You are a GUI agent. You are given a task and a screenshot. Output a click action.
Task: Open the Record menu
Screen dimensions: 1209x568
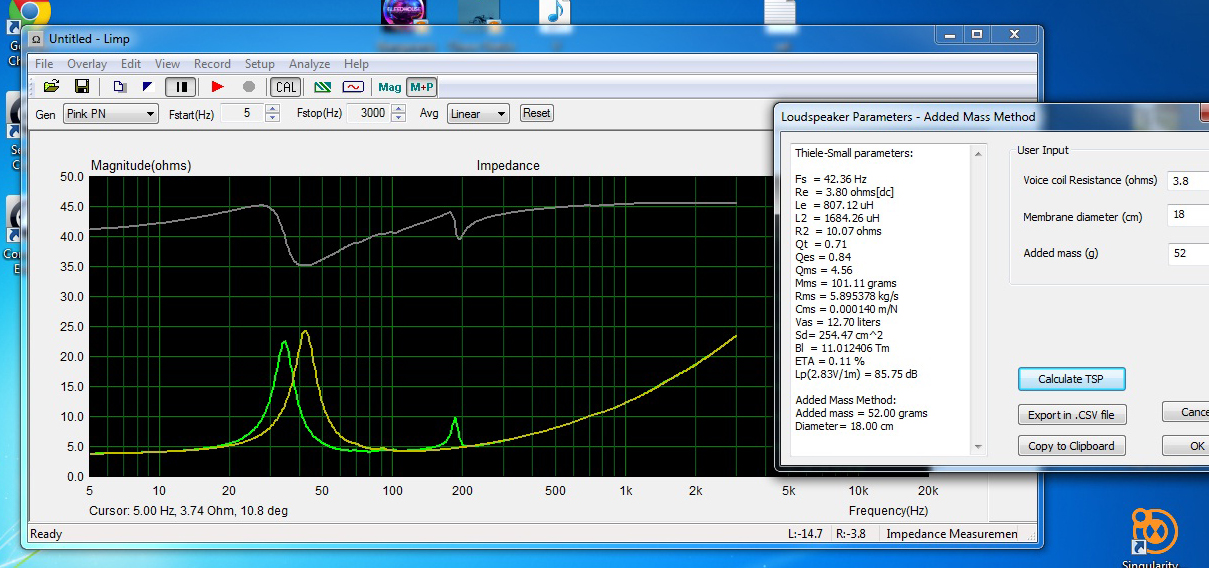click(x=212, y=64)
